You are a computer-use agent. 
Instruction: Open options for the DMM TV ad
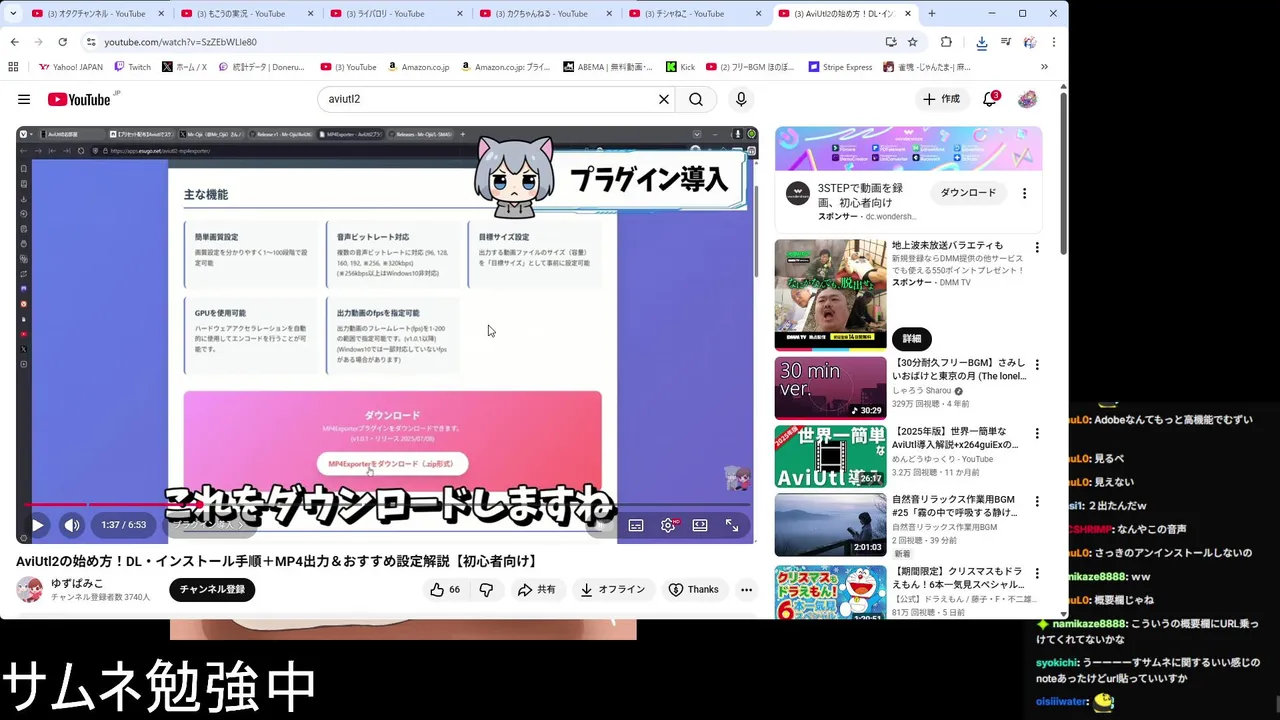(x=1037, y=247)
